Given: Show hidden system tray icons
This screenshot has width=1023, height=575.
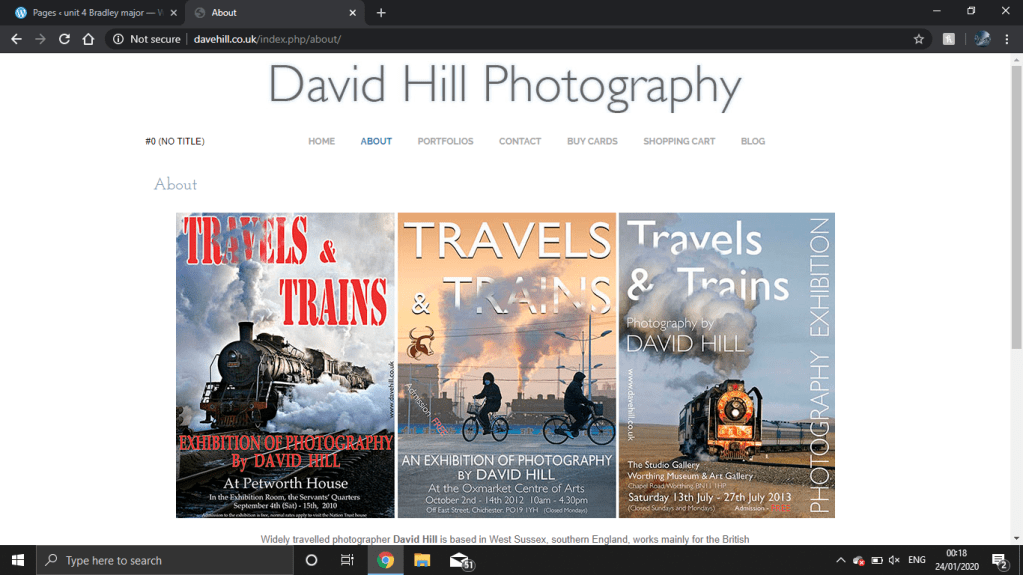Looking at the screenshot, I should (840, 561).
